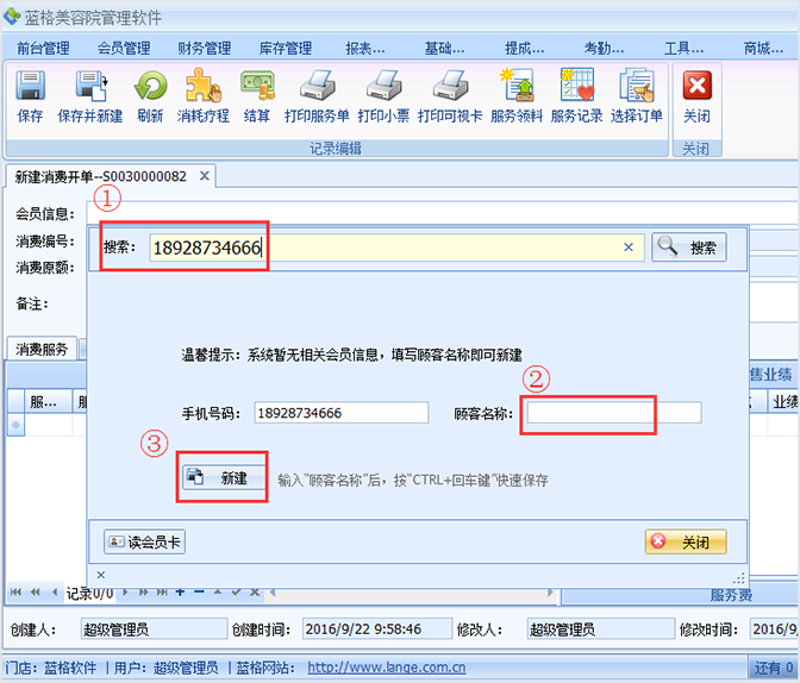The height and width of the screenshot is (683, 800).
Task: Open the 基础 menu
Action: click(444, 48)
